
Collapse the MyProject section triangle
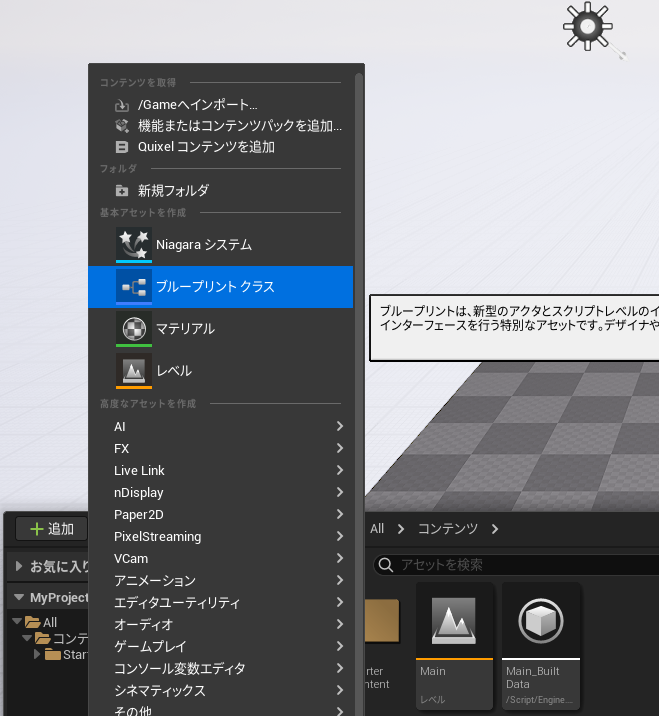tap(19, 597)
